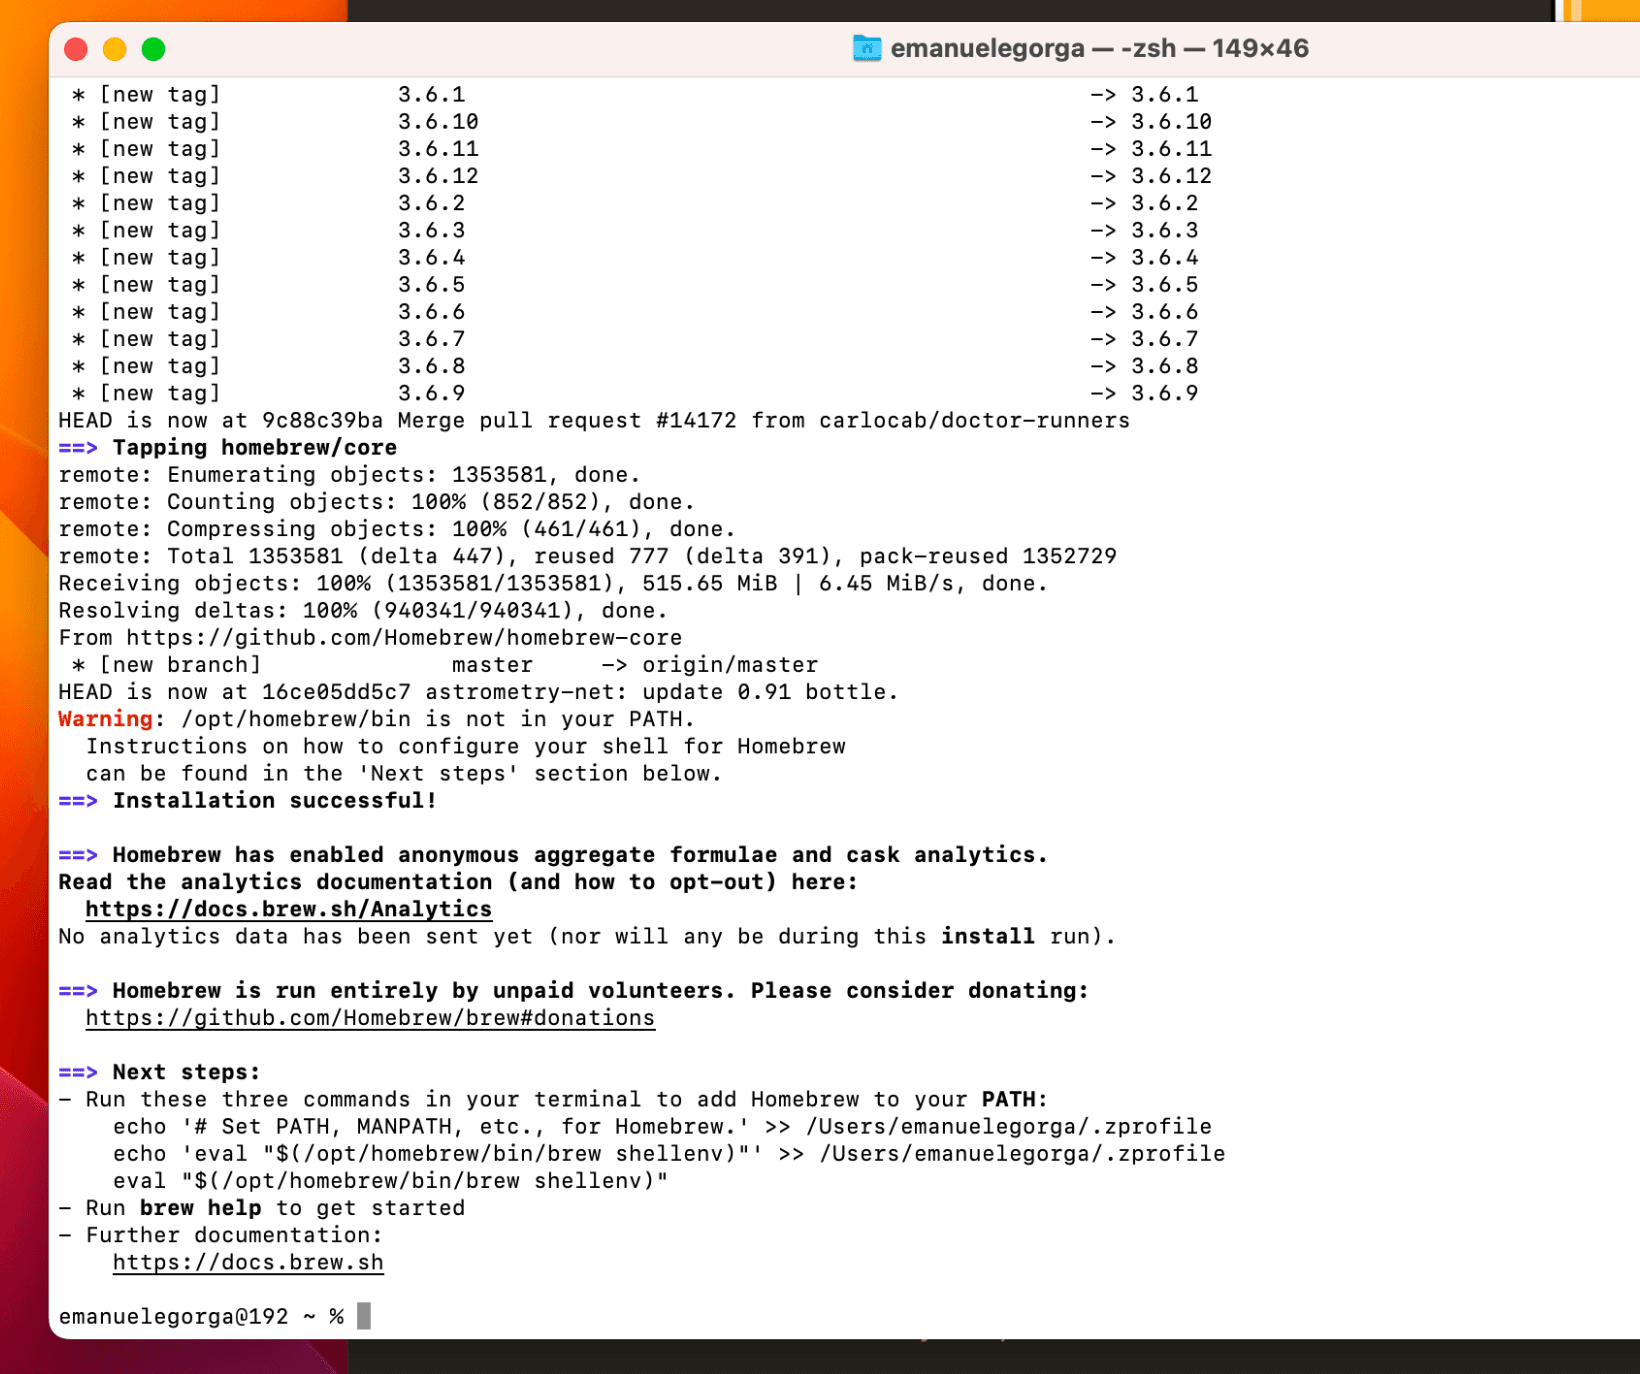
Task: Click the red close window button
Action: (x=76, y=49)
